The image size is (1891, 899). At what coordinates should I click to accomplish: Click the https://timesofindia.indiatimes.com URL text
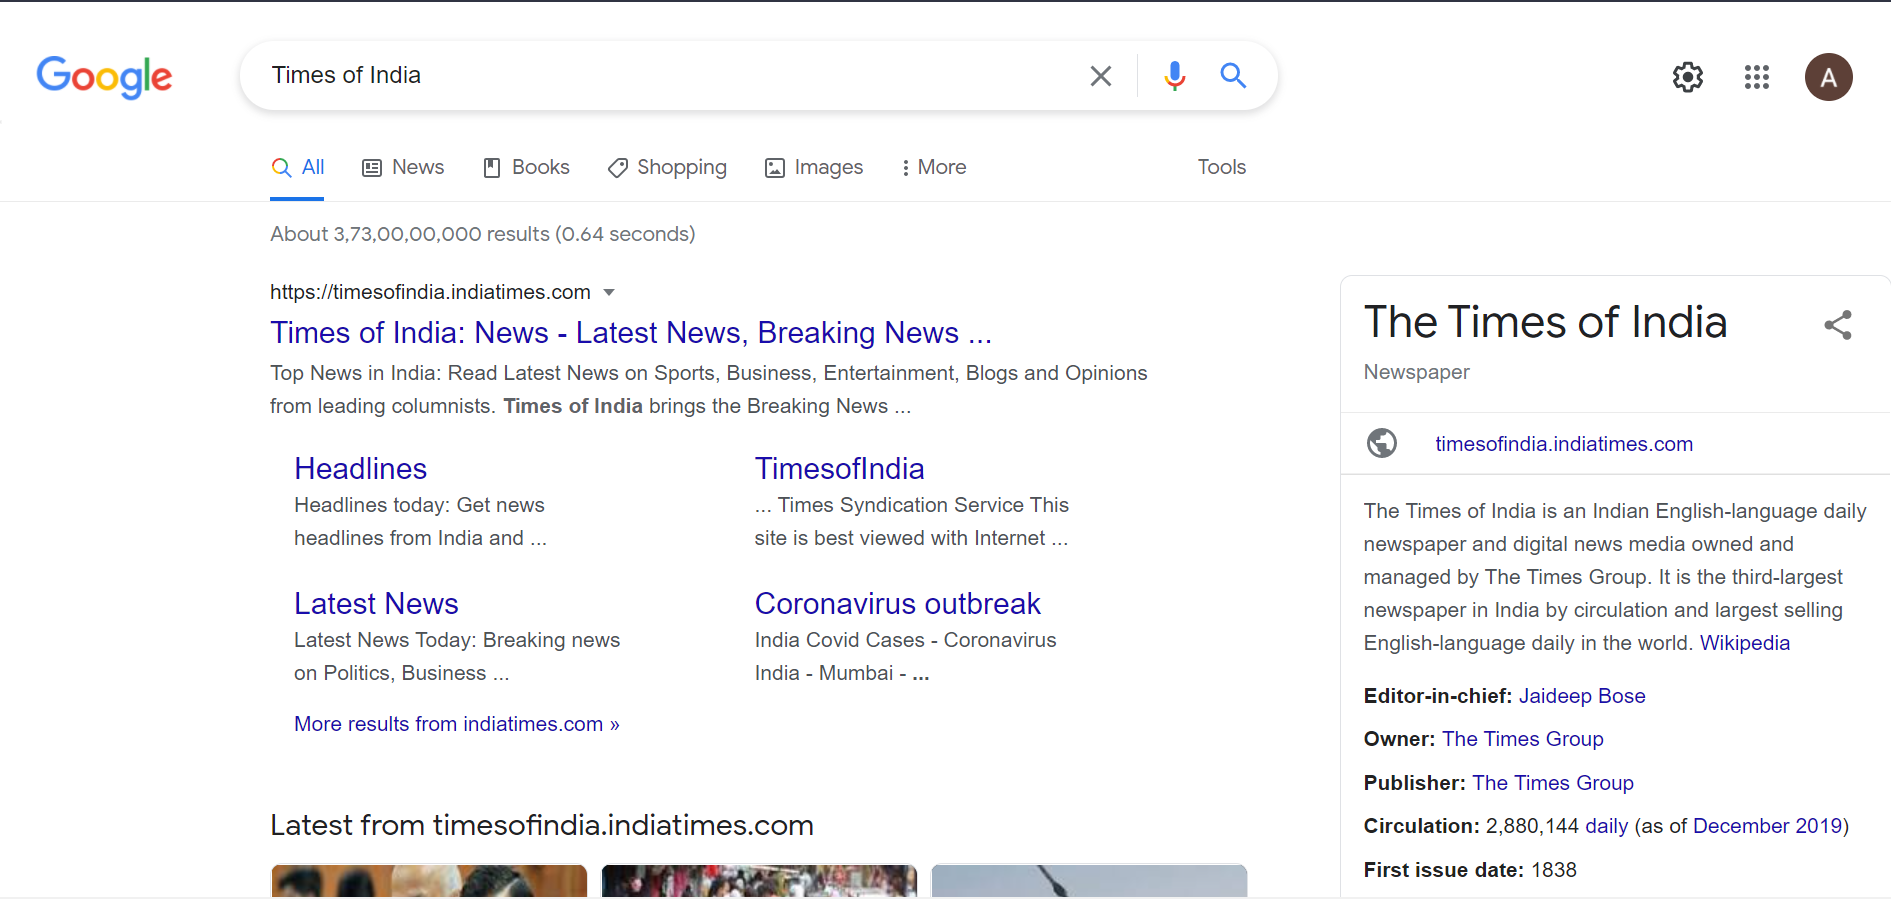430,292
